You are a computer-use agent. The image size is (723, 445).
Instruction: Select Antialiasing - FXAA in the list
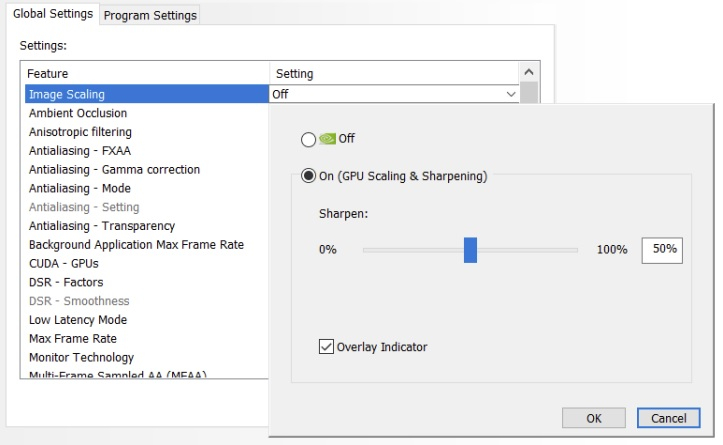pos(80,151)
